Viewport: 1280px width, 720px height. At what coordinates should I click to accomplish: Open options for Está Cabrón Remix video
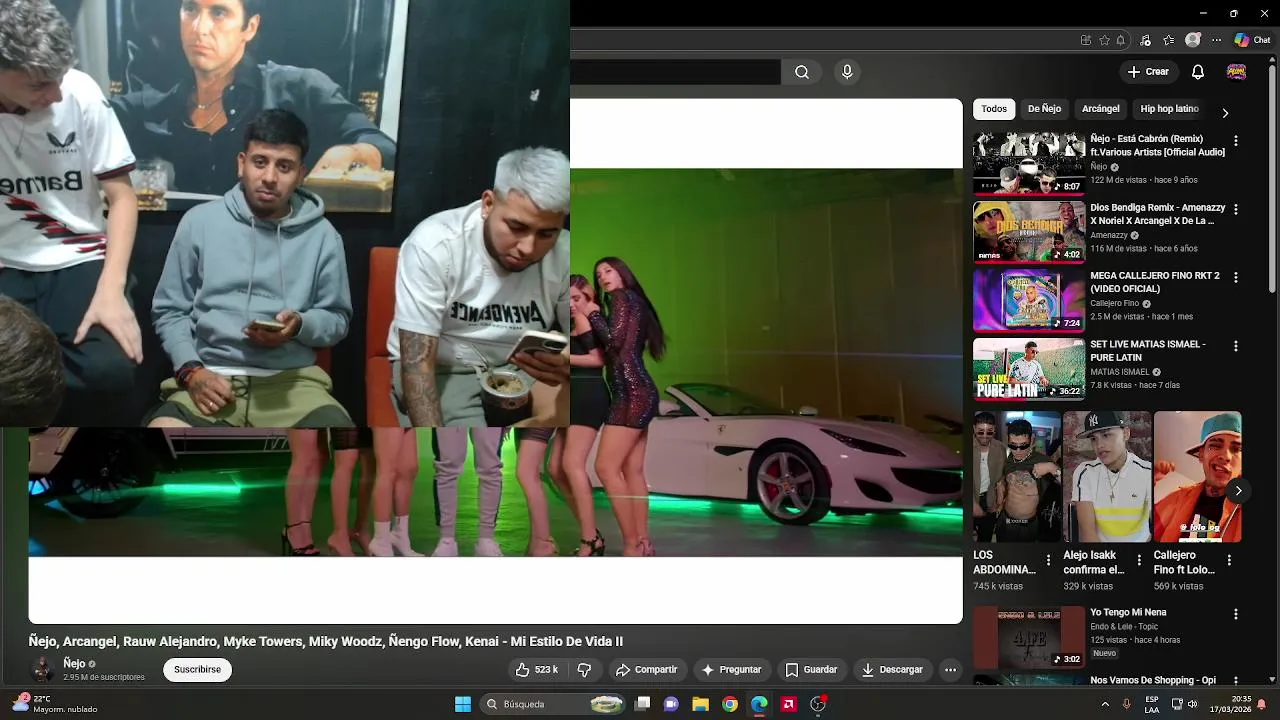[x=1236, y=141]
